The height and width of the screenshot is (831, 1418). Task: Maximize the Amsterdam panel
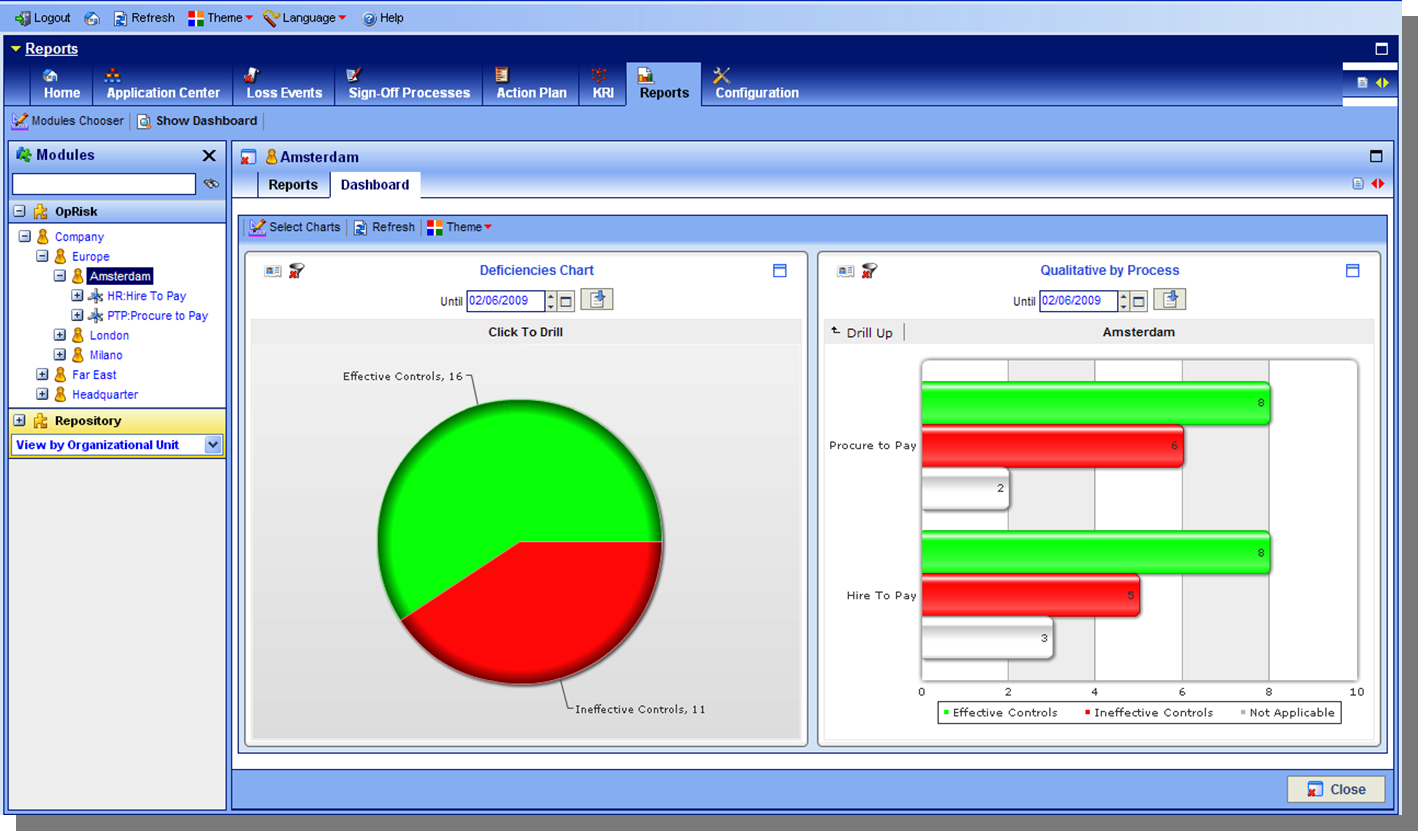(x=1376, y=156)
